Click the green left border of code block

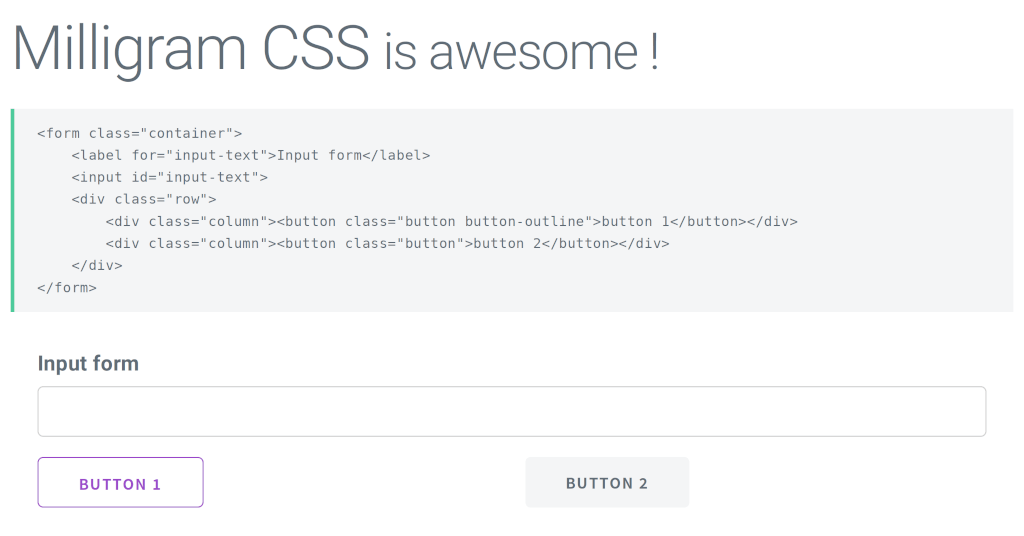[12, 210]
